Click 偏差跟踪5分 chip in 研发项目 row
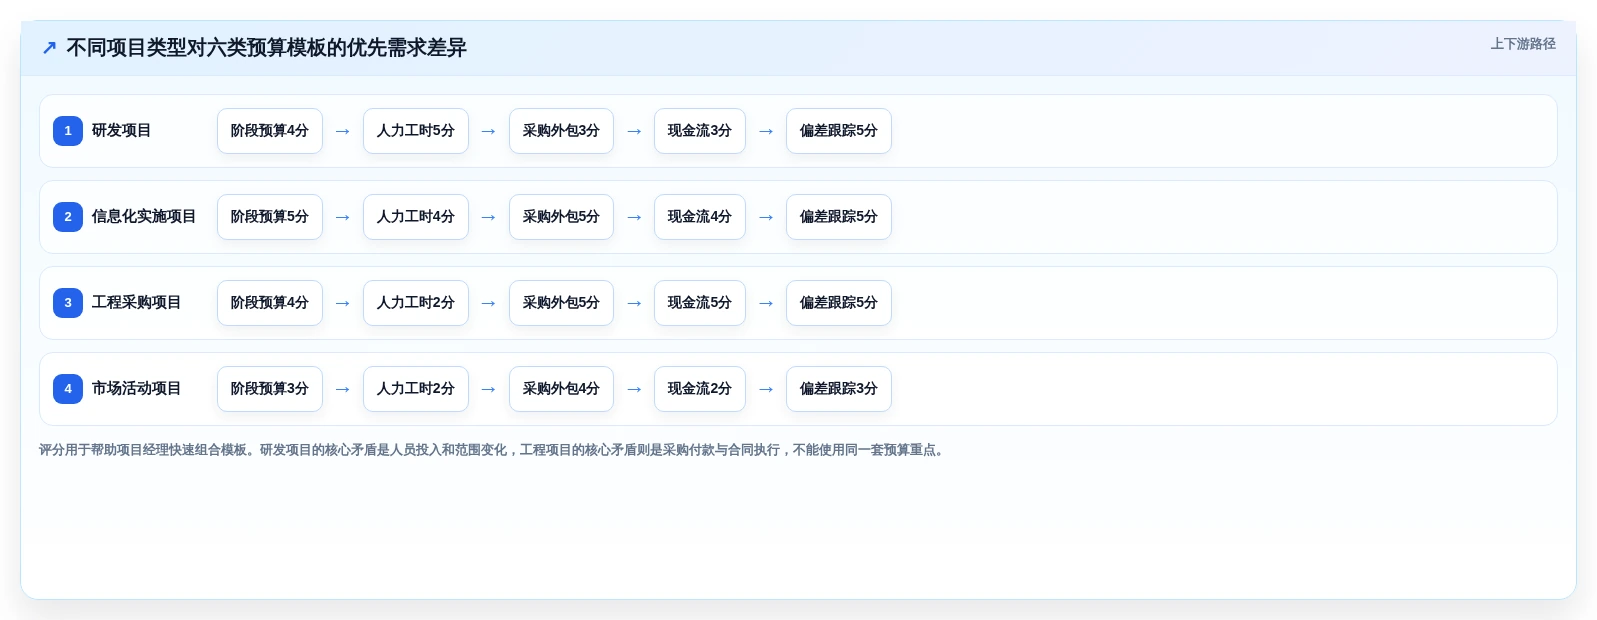 coord(839,131)
